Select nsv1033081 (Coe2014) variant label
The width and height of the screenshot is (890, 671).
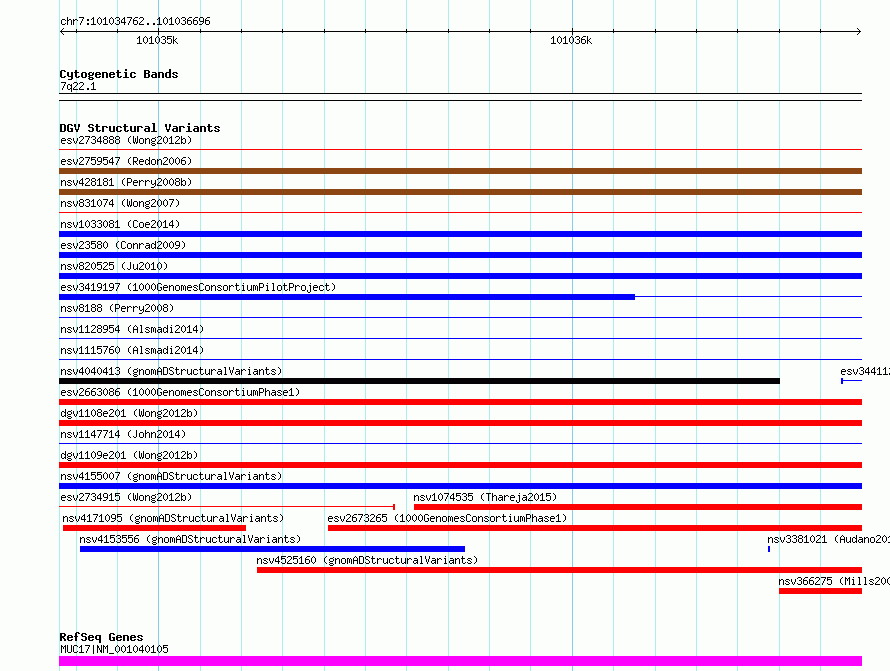tap(120, 224)
